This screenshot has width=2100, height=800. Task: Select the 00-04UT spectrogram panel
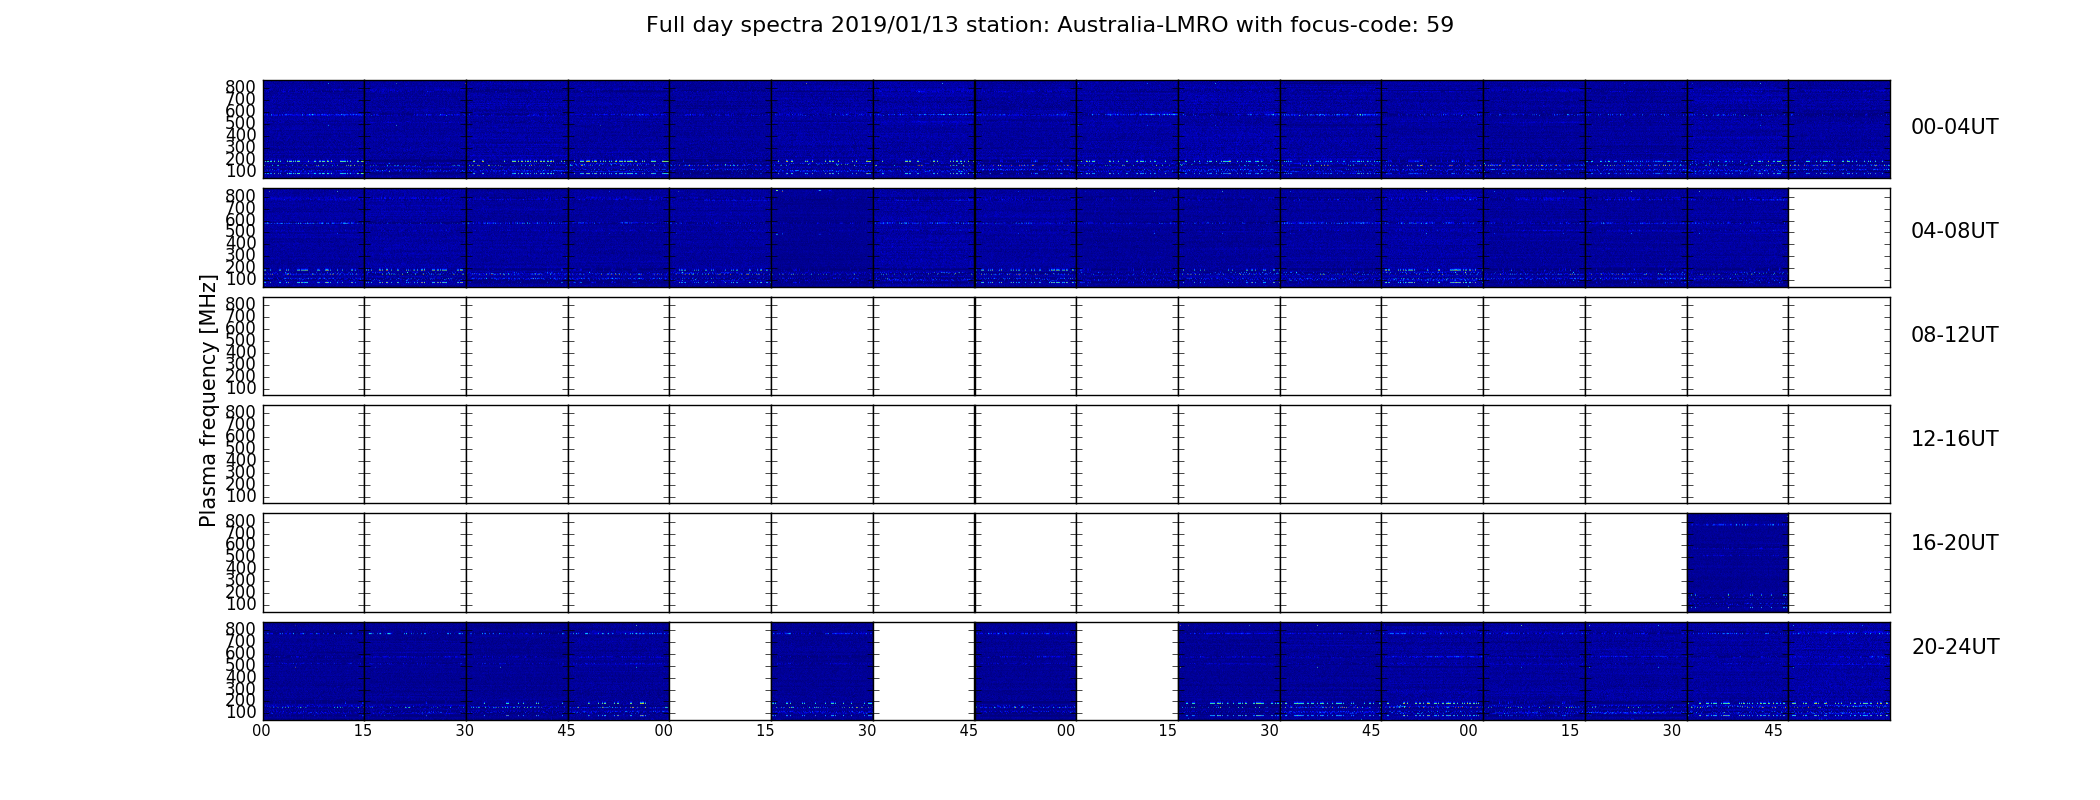coord(1076,129)
